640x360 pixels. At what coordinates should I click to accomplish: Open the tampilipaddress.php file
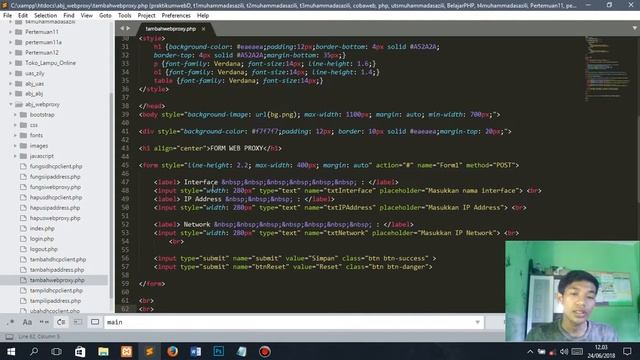55,301
